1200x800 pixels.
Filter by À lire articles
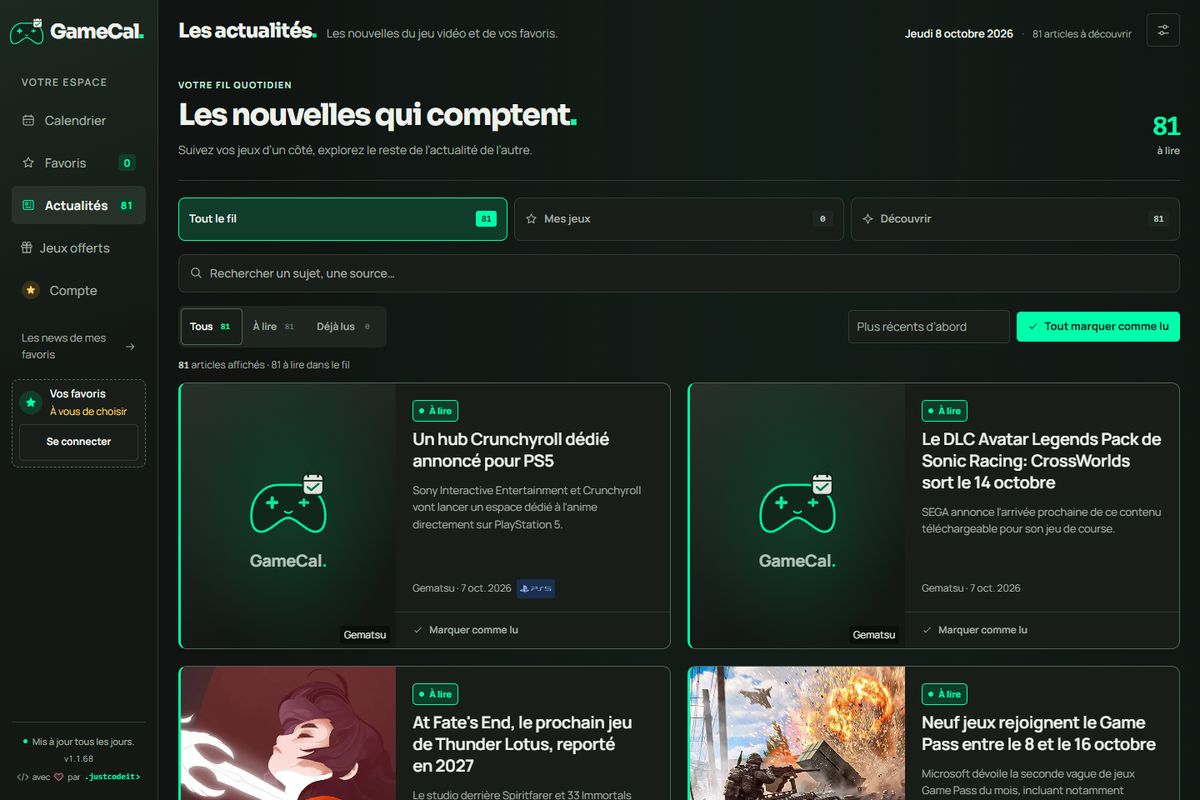[x=274, y=327]
